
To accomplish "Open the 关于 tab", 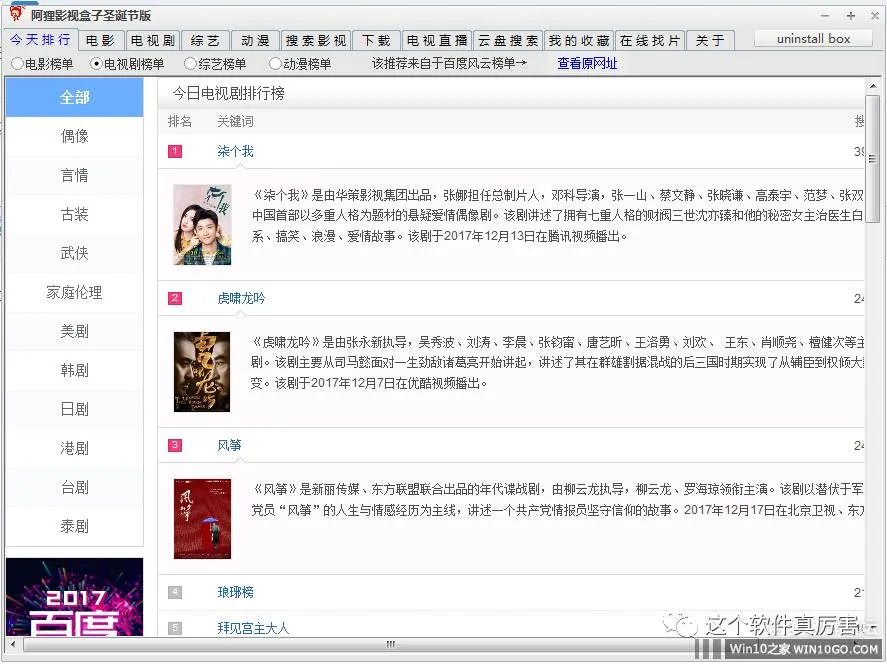I will [x=710, y=41].
